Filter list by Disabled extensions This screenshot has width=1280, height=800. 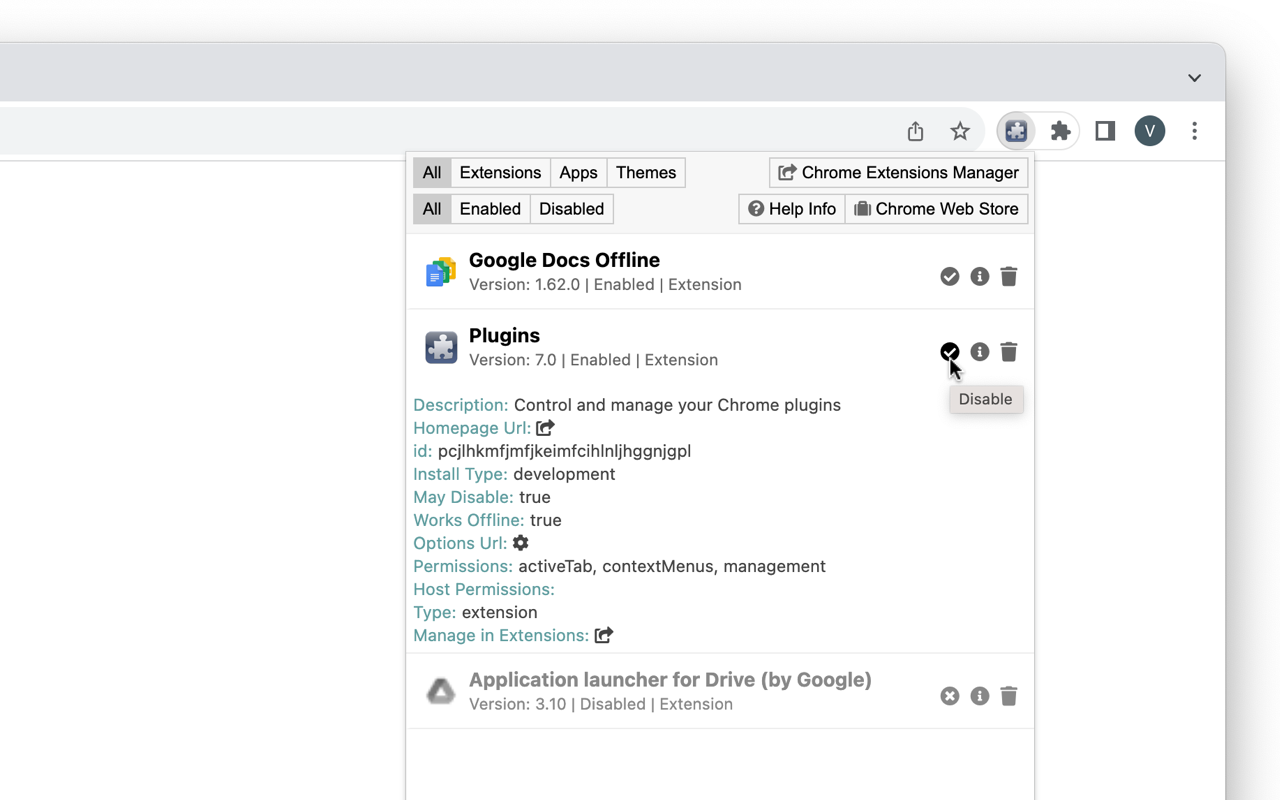pyautogui.click(x=571, y=209)
